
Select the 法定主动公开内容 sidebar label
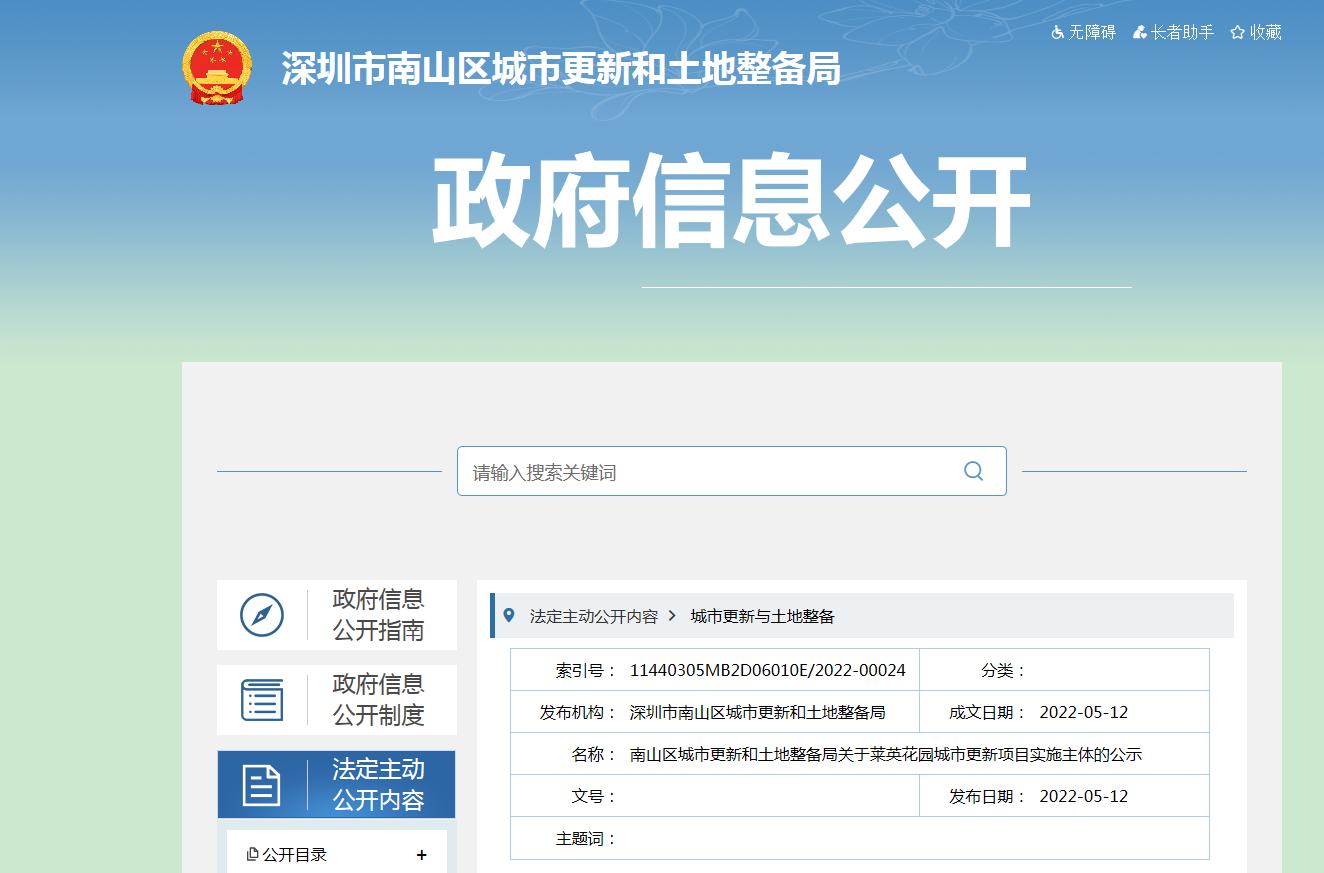378,785
